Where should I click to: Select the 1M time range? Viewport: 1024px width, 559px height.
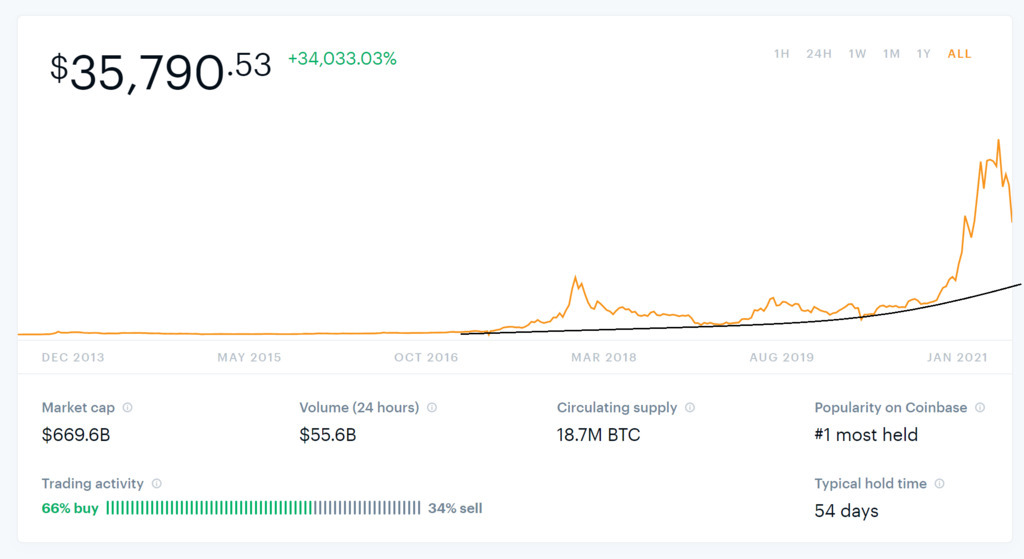tap(891, 54)
